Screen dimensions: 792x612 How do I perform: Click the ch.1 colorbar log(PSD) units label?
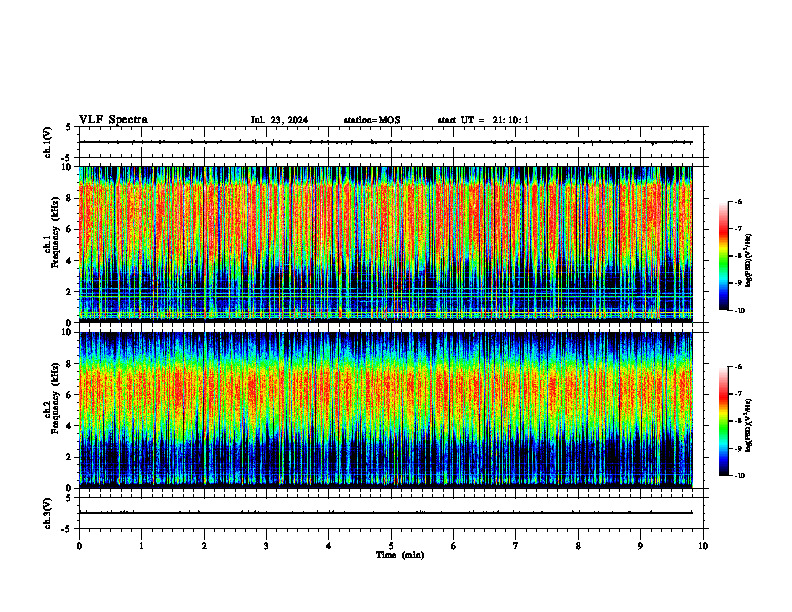[x=749, y=260]
